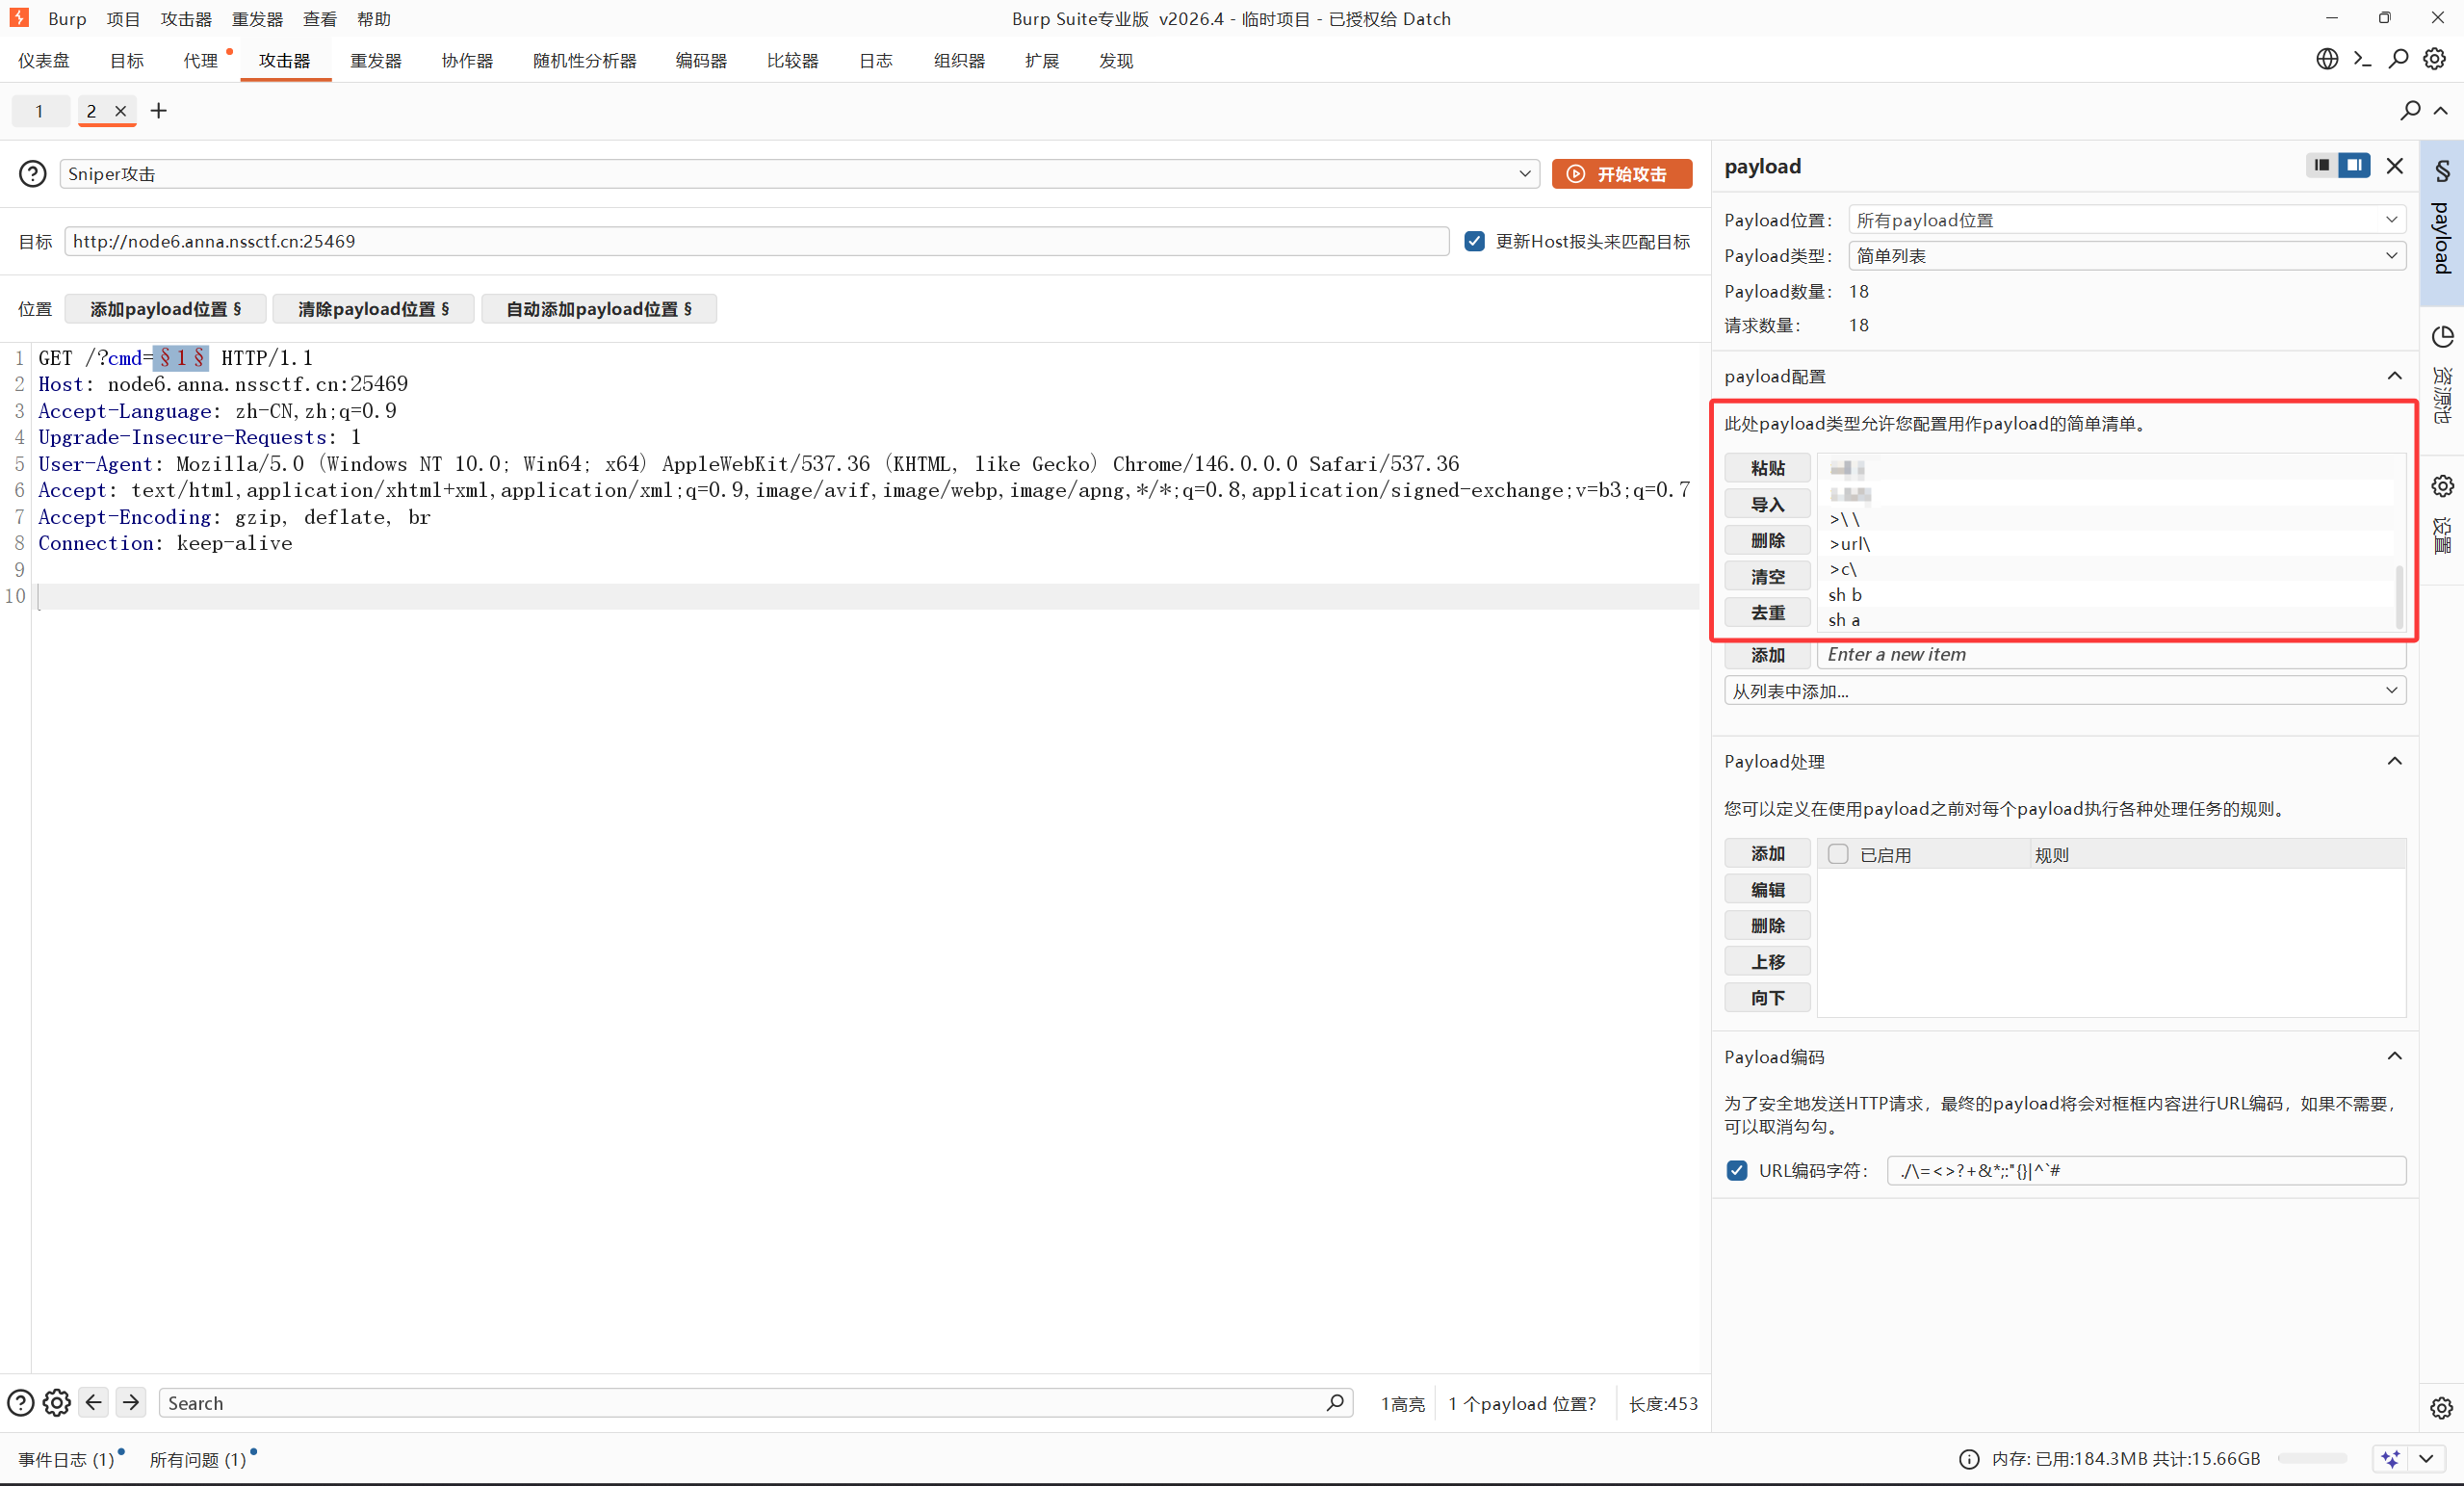Open the Payload位置 dropdown
Image resolution: width=2464 pixels, height=1486 pixels.
point(2127,220)
